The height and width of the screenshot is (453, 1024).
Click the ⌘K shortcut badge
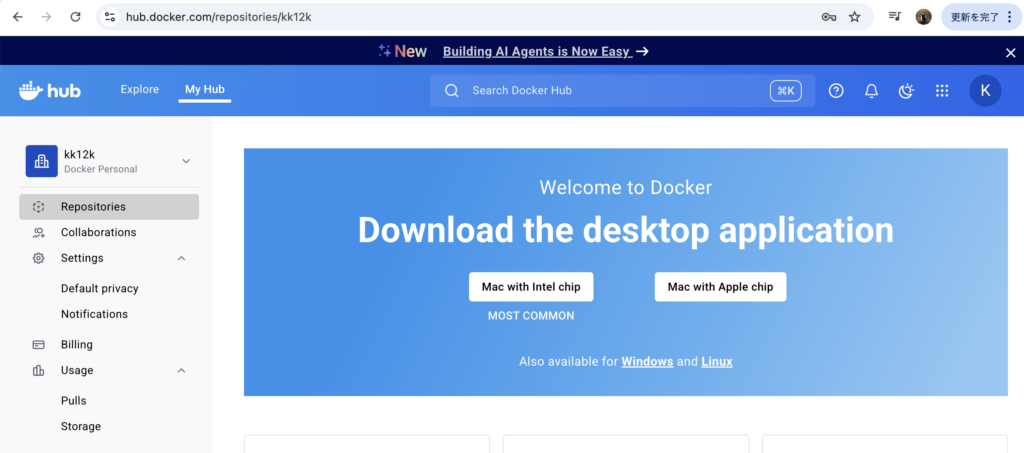point(786,91)
